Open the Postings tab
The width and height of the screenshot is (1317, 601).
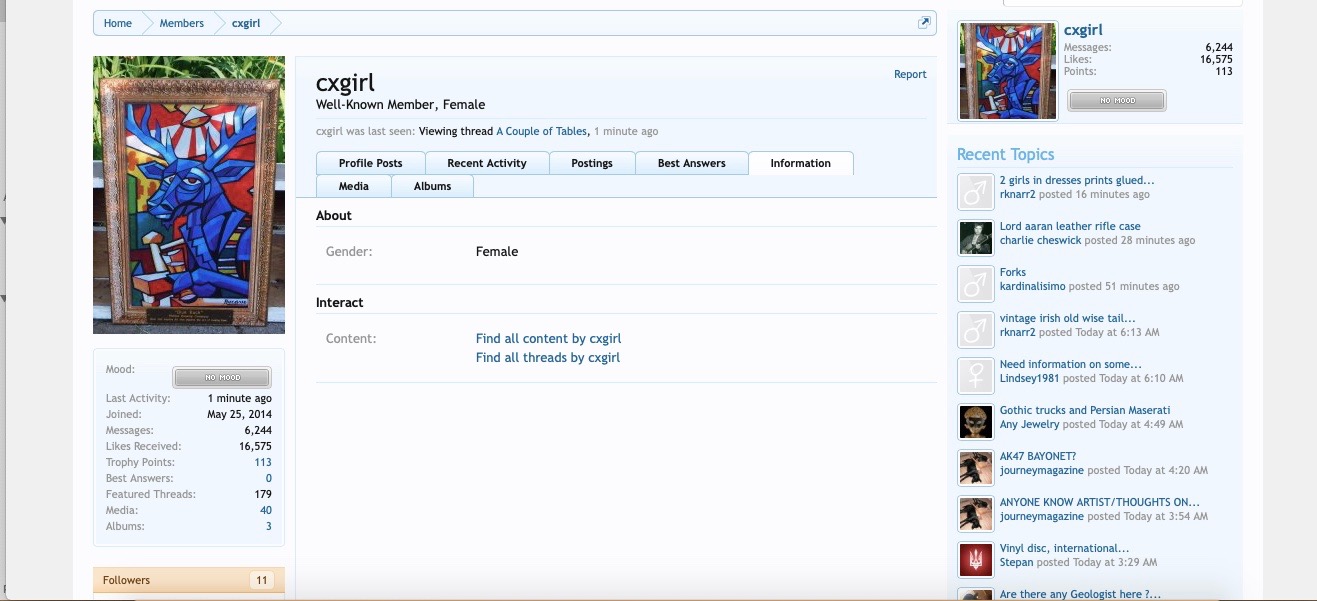click(x=592, y=163)
